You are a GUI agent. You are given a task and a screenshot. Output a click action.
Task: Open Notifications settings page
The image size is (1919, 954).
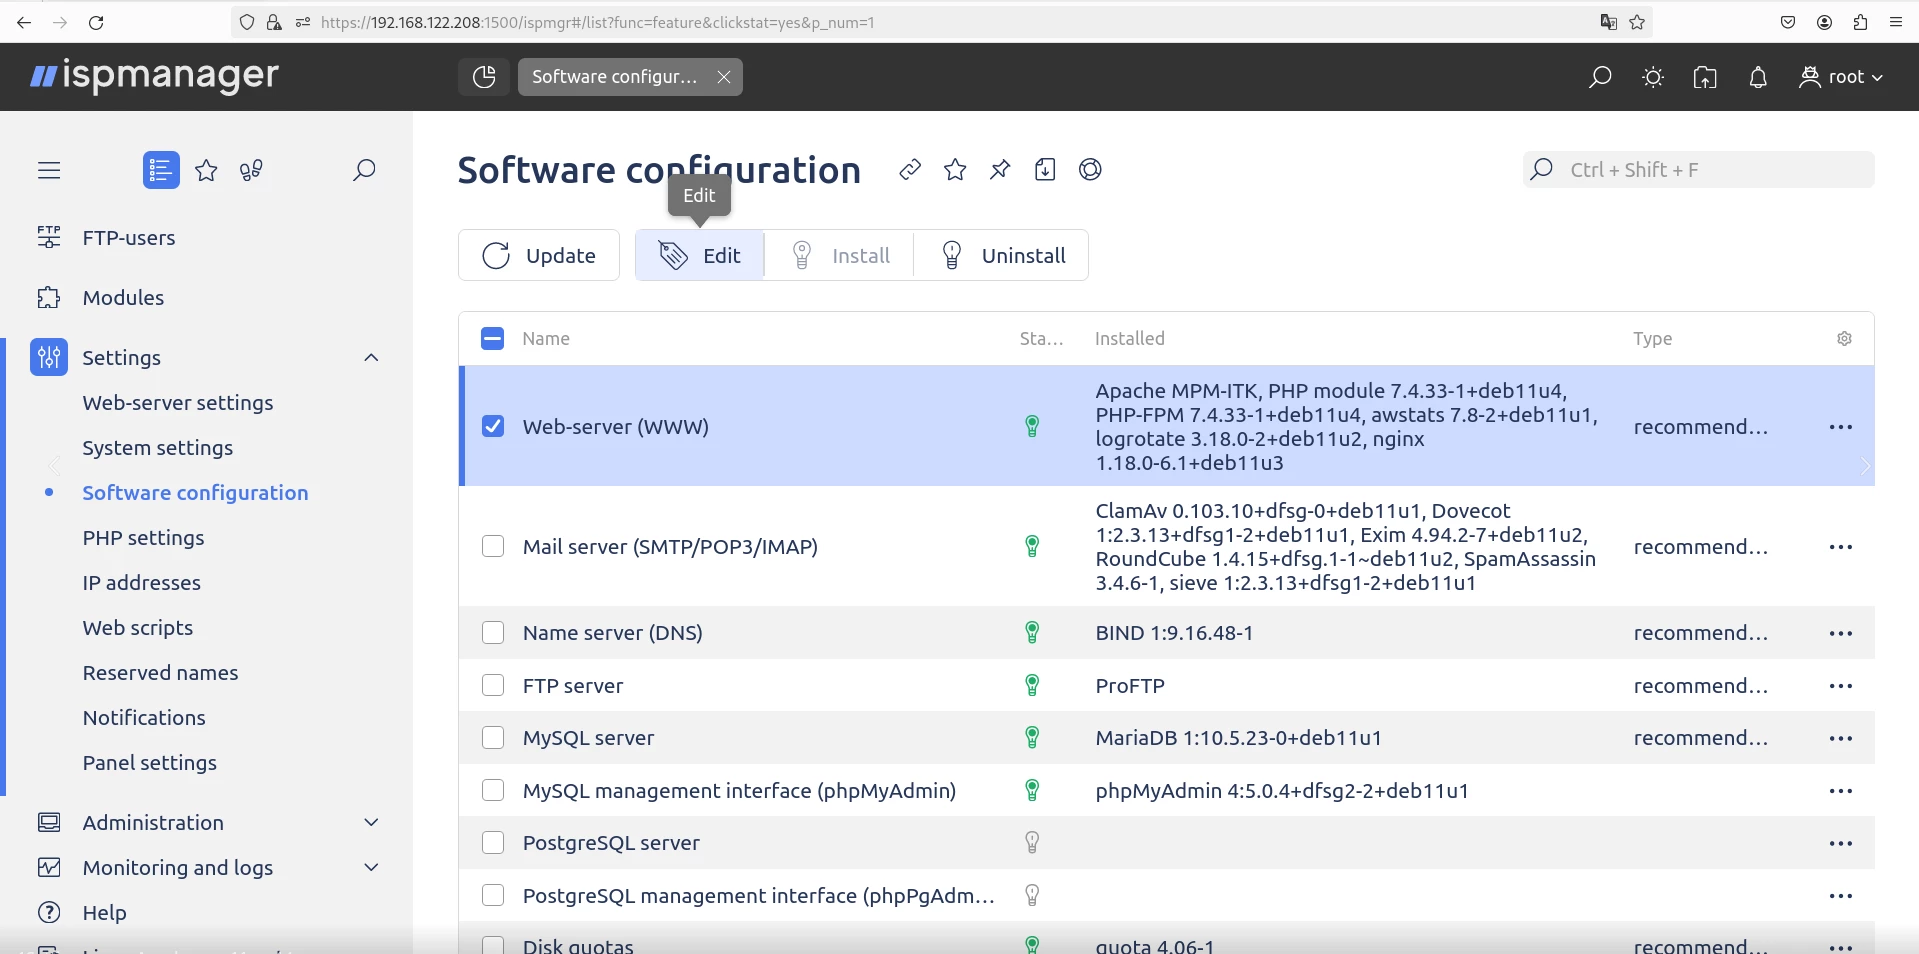[x=144, y=718]
